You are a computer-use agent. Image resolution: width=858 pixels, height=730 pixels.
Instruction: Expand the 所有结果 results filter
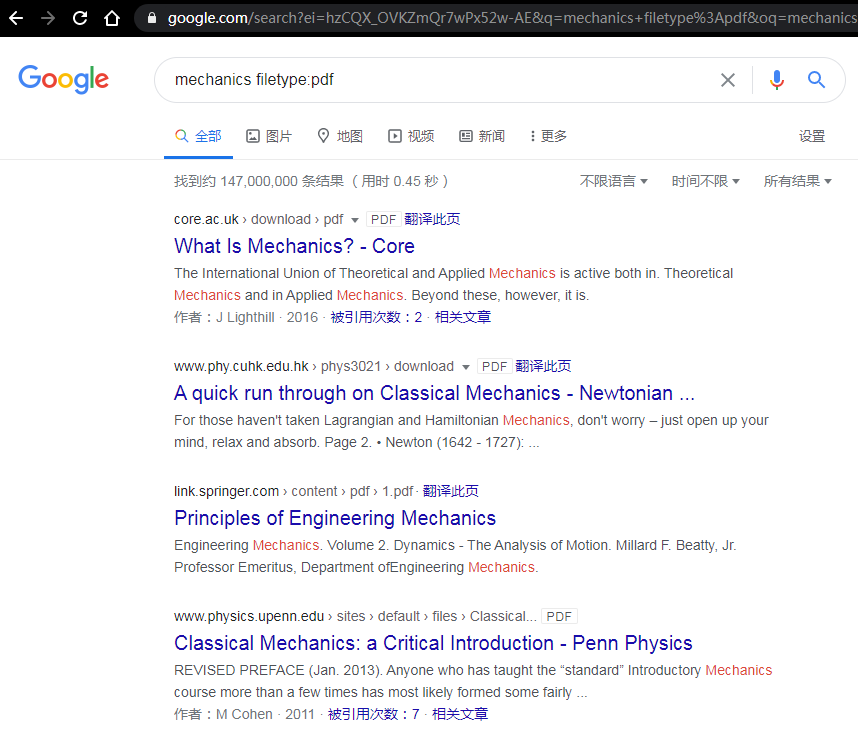tap(797, 181)
